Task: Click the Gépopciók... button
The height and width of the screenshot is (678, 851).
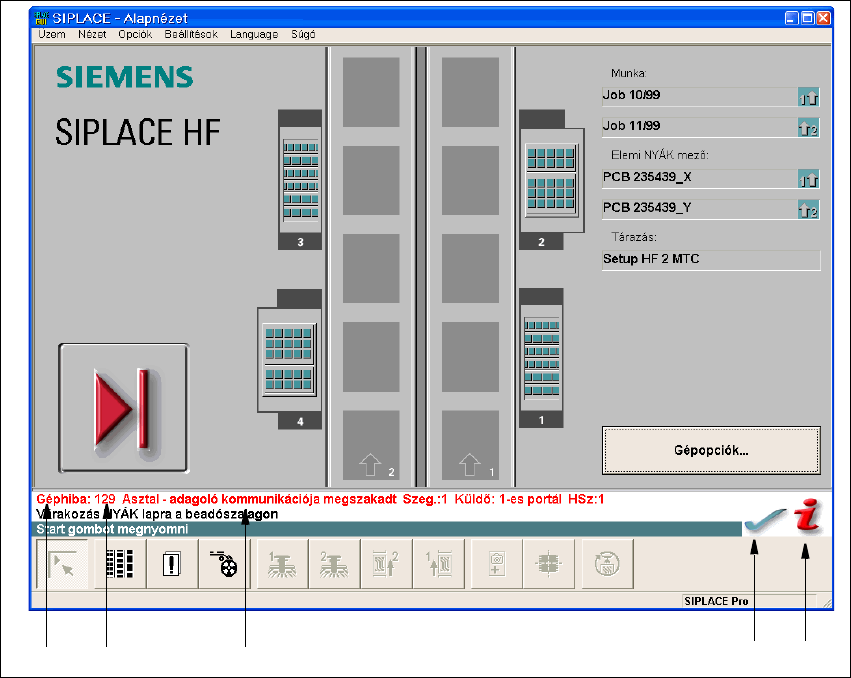Action: click(710, 450)
